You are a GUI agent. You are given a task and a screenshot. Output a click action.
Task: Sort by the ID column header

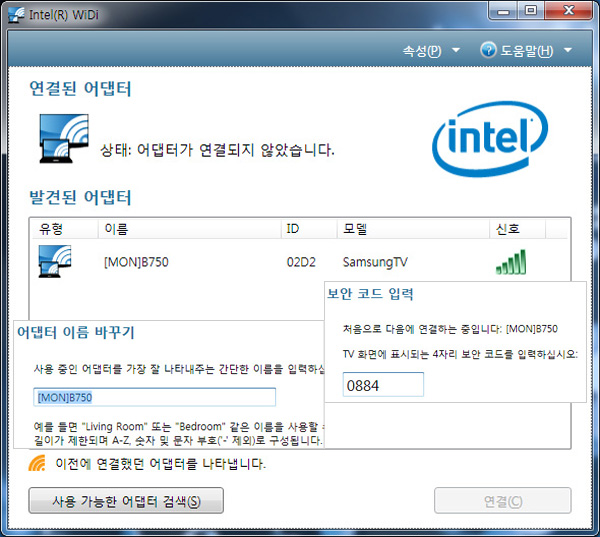pos(309,229)
